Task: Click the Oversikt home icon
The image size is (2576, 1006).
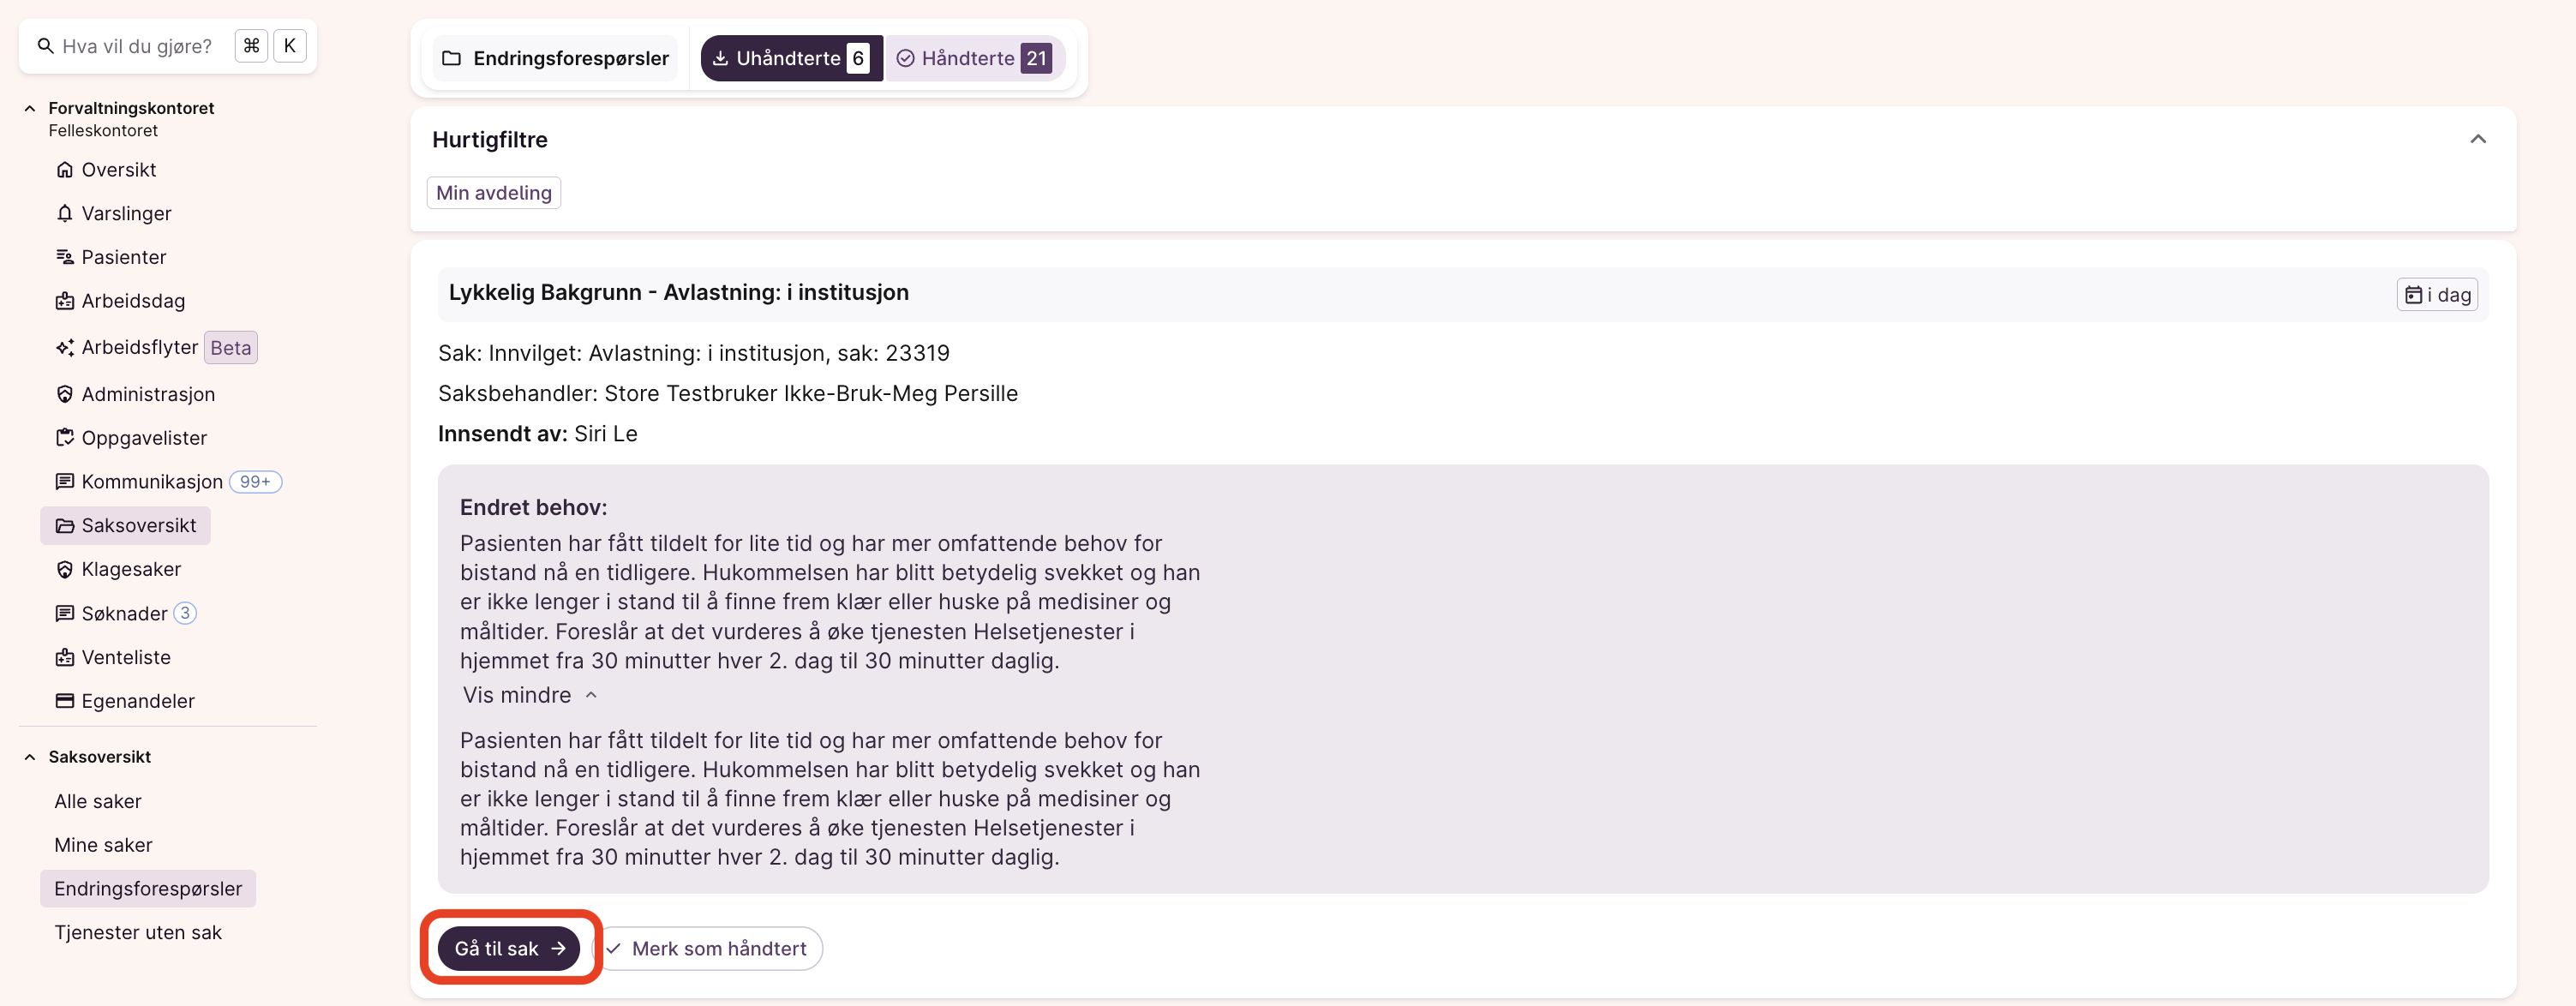Action: [65, 170]
